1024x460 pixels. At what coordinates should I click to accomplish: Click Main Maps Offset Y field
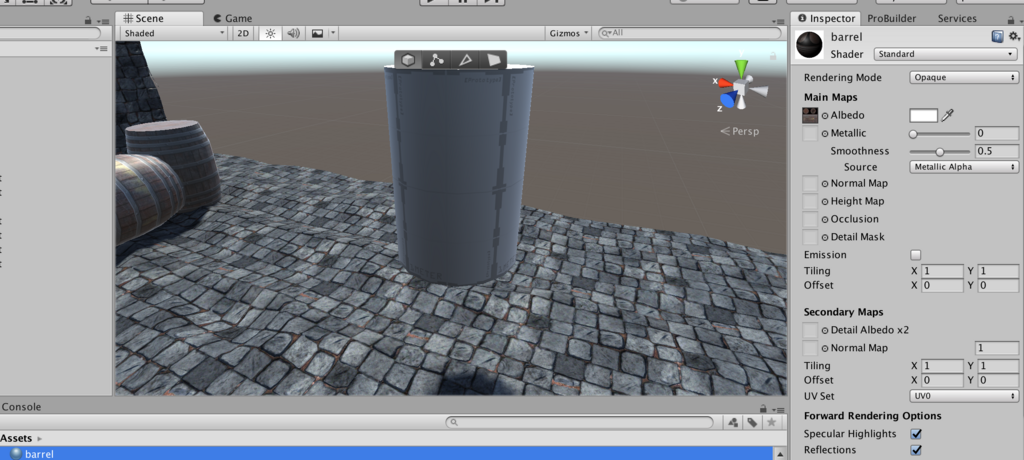point(998,286)
